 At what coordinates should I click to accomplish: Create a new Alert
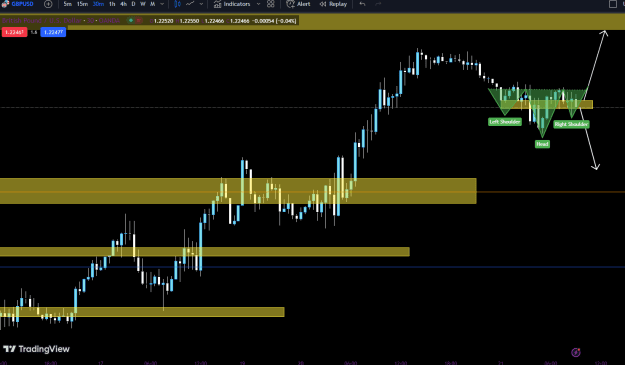pos(299,4)
